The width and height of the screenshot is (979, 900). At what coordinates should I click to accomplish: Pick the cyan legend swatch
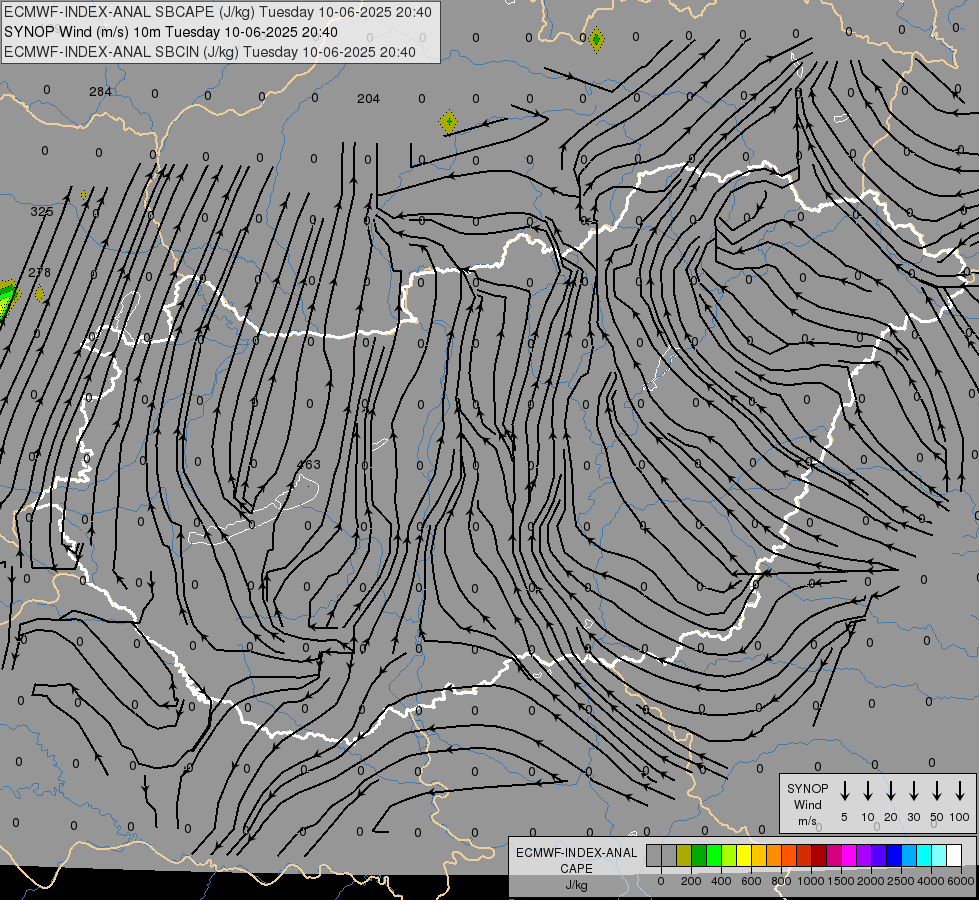point(924,855)
